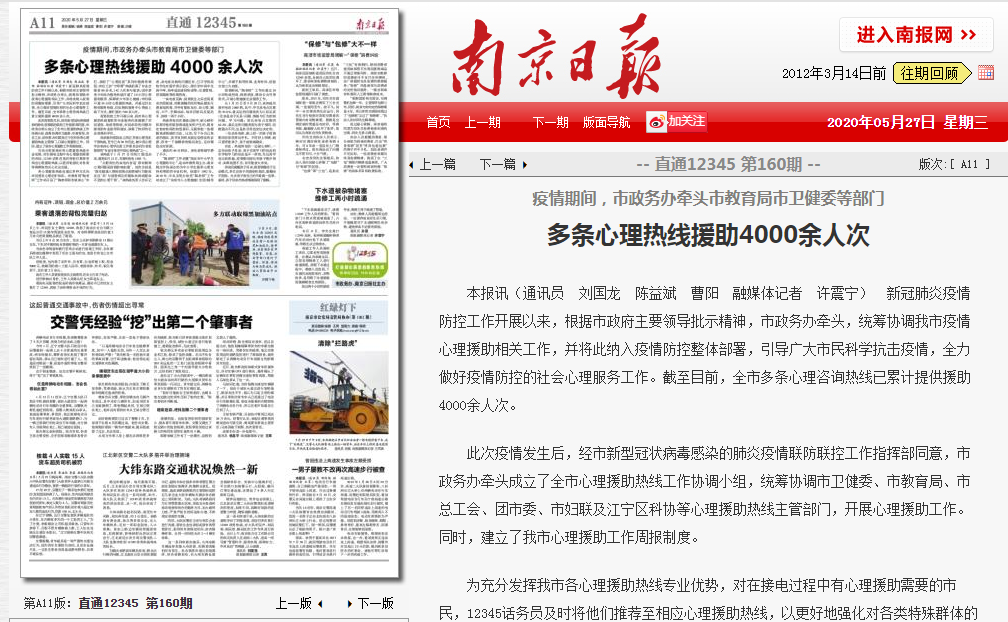Select 上一期 in navigation bar
The height and width of the screenshot is (622, 1008).
(483, 122)
